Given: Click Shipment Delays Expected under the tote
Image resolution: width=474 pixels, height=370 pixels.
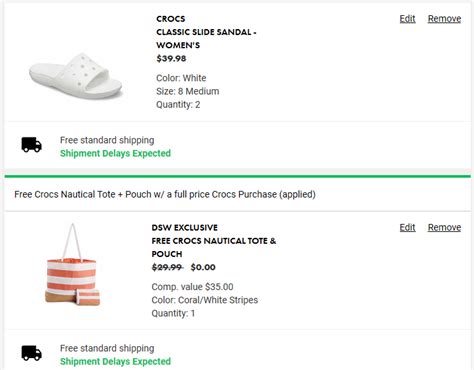Looking at the screenshot, I should click(x=115, y=361).
